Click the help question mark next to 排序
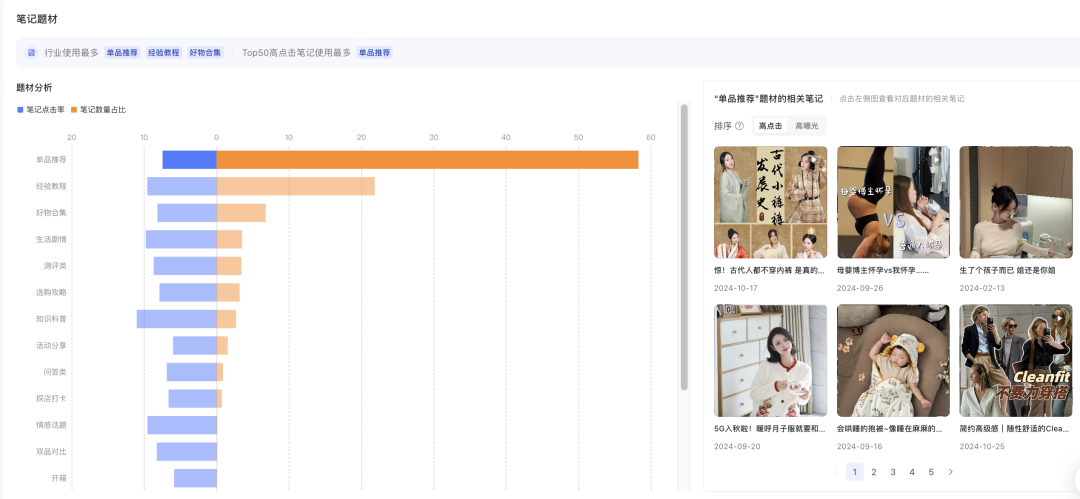This screenshot has height=499, width=1080. pyautogui.click(x=740, y=126)
